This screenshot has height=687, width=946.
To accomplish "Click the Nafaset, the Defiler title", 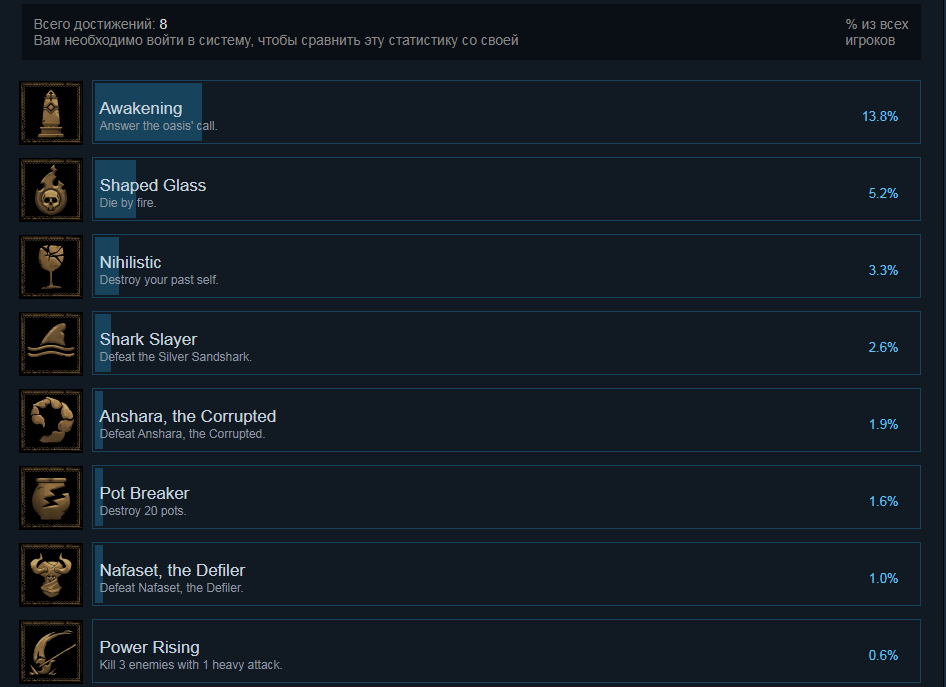I will tap(172, 570).
